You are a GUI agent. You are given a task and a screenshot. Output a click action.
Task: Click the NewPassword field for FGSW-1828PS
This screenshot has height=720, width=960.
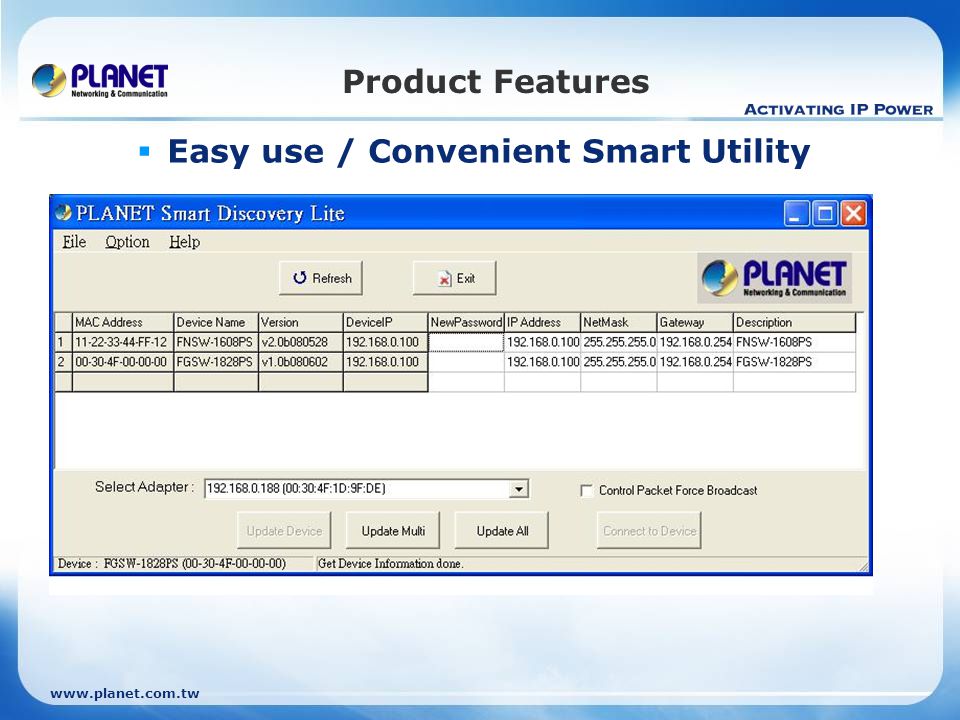pyautogui.click(x=466, y=362)
